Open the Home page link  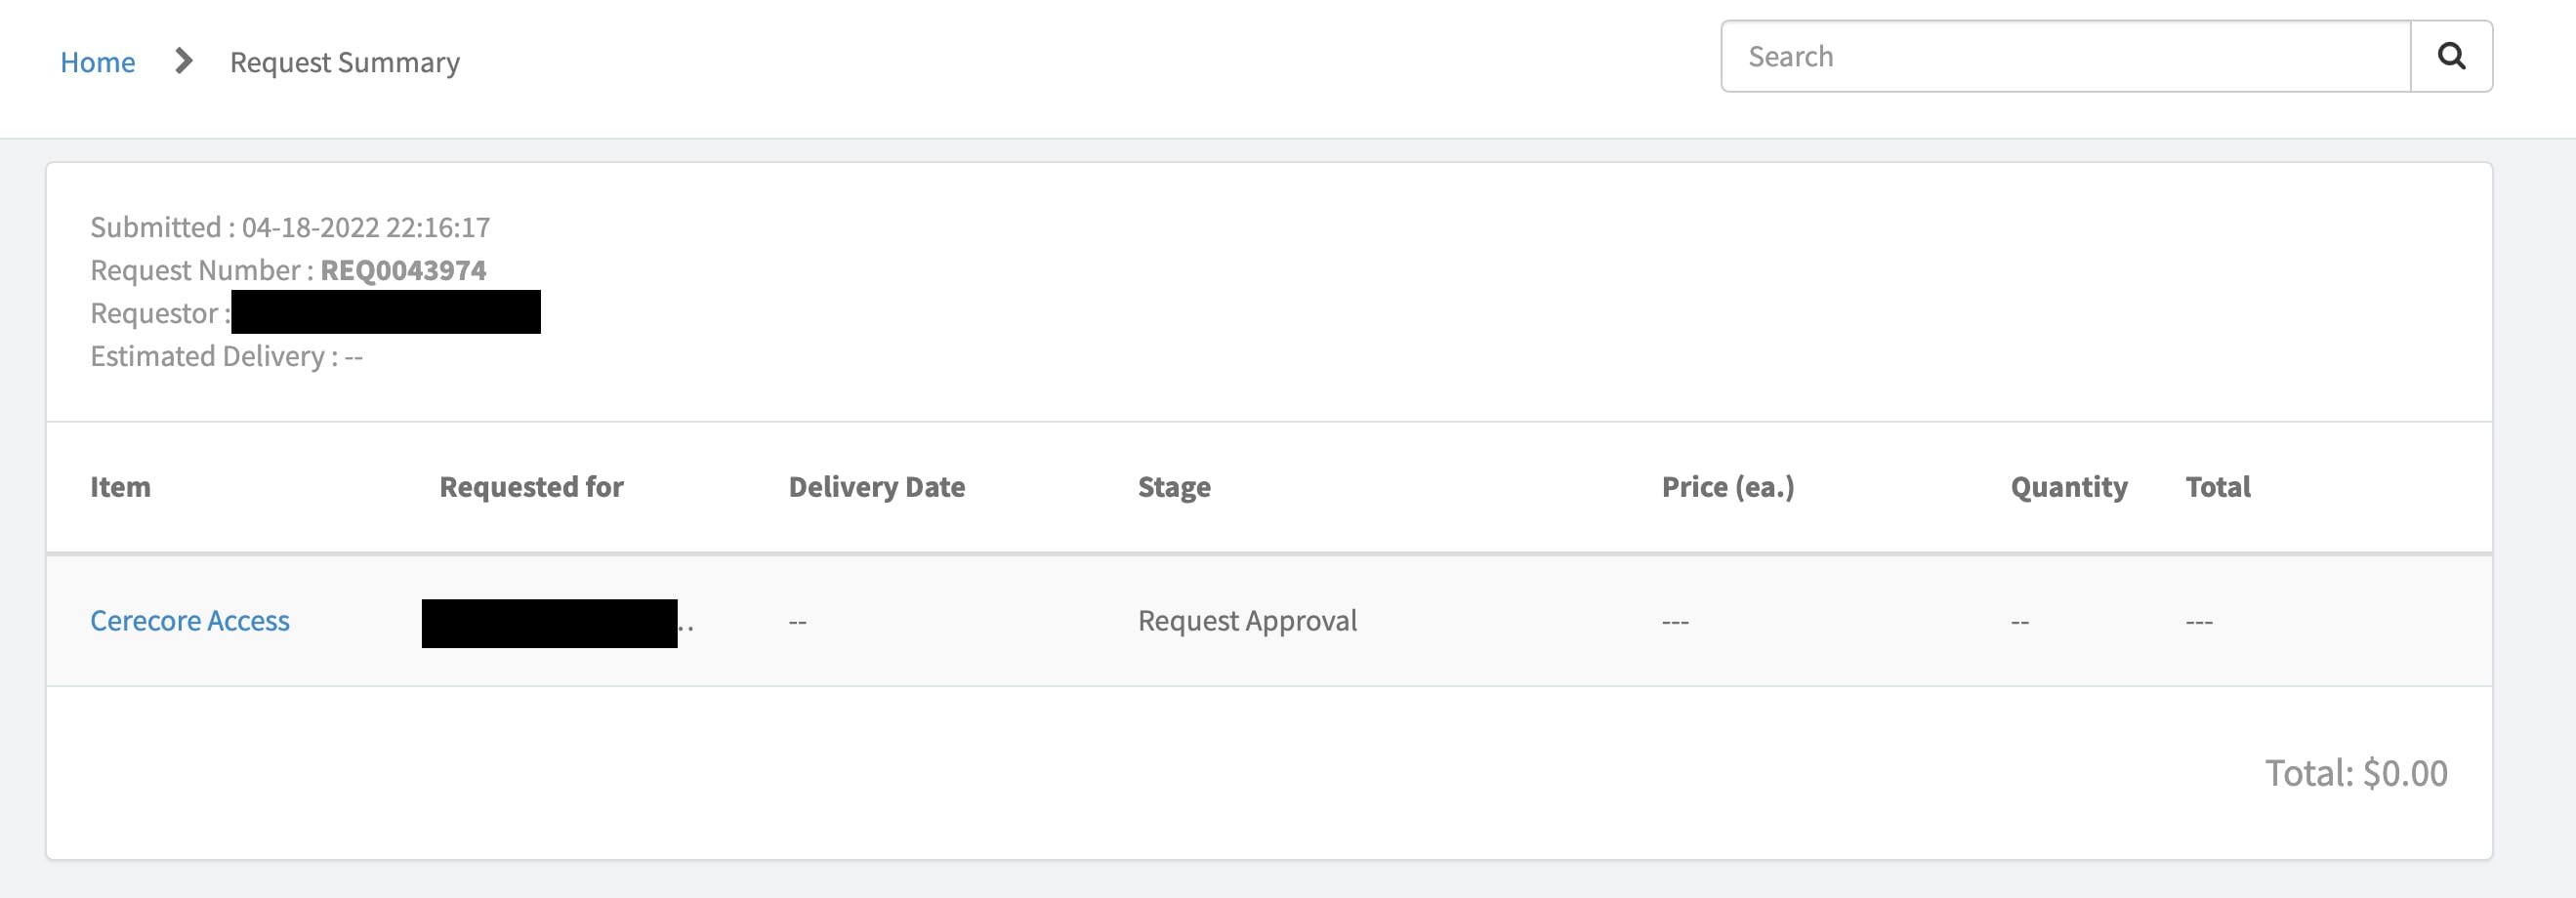pos(97,62)
